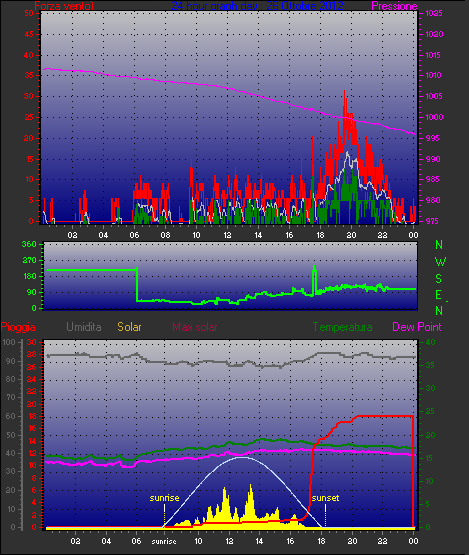469x555 pixels.
Task: Click the 'S' compass direction letter
Action: pos(439,279)
